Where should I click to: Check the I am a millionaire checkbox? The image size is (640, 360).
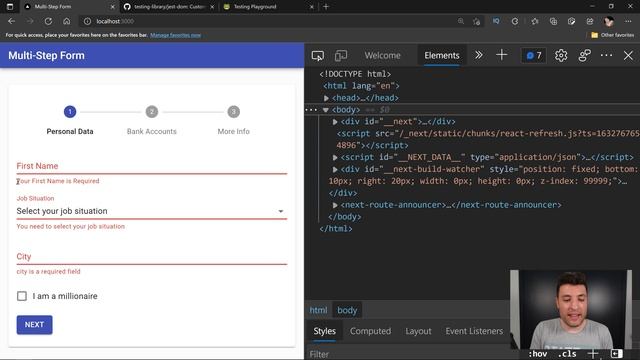[22, 296]
